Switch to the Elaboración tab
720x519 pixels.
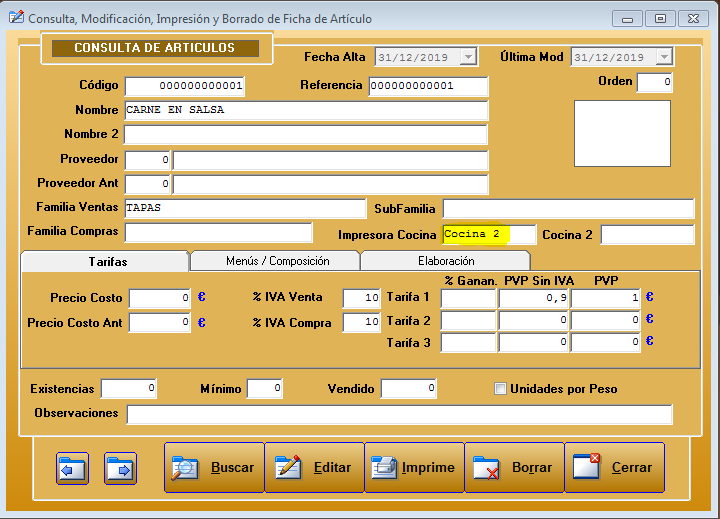(446, 261)
